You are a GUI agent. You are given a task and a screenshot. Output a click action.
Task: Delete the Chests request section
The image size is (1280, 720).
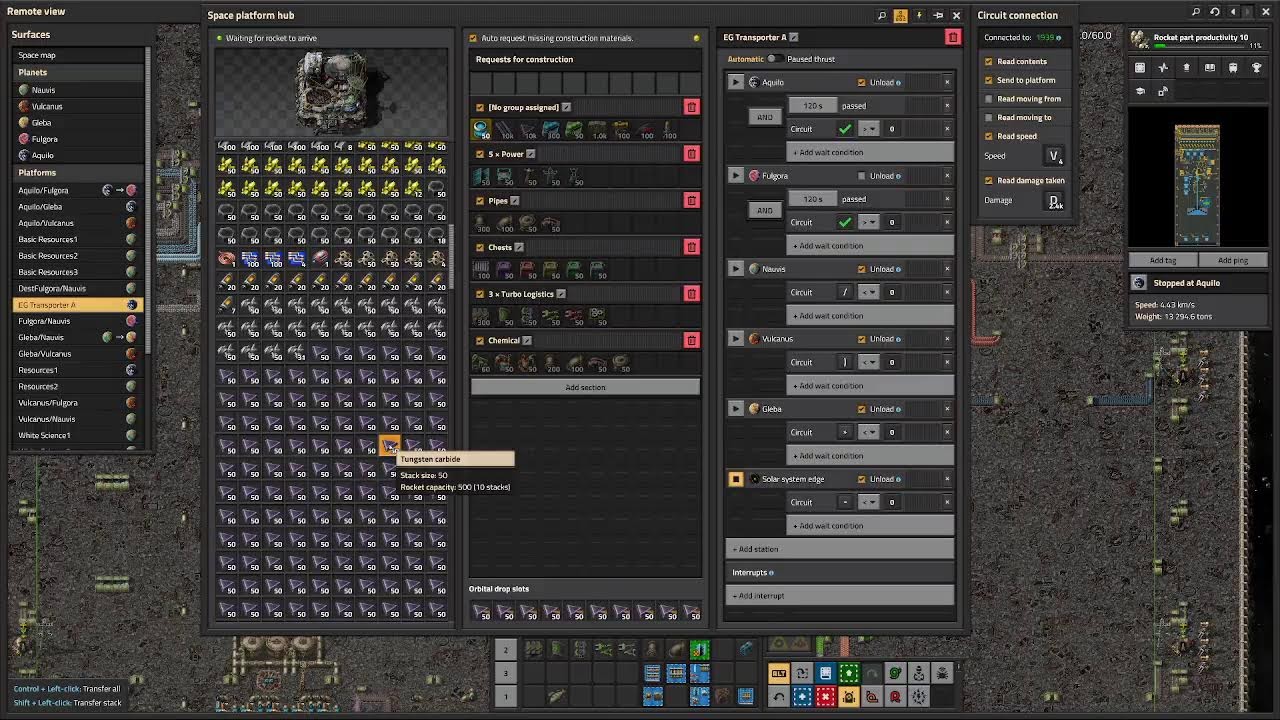pyautogui.click(x=691, y=247)
